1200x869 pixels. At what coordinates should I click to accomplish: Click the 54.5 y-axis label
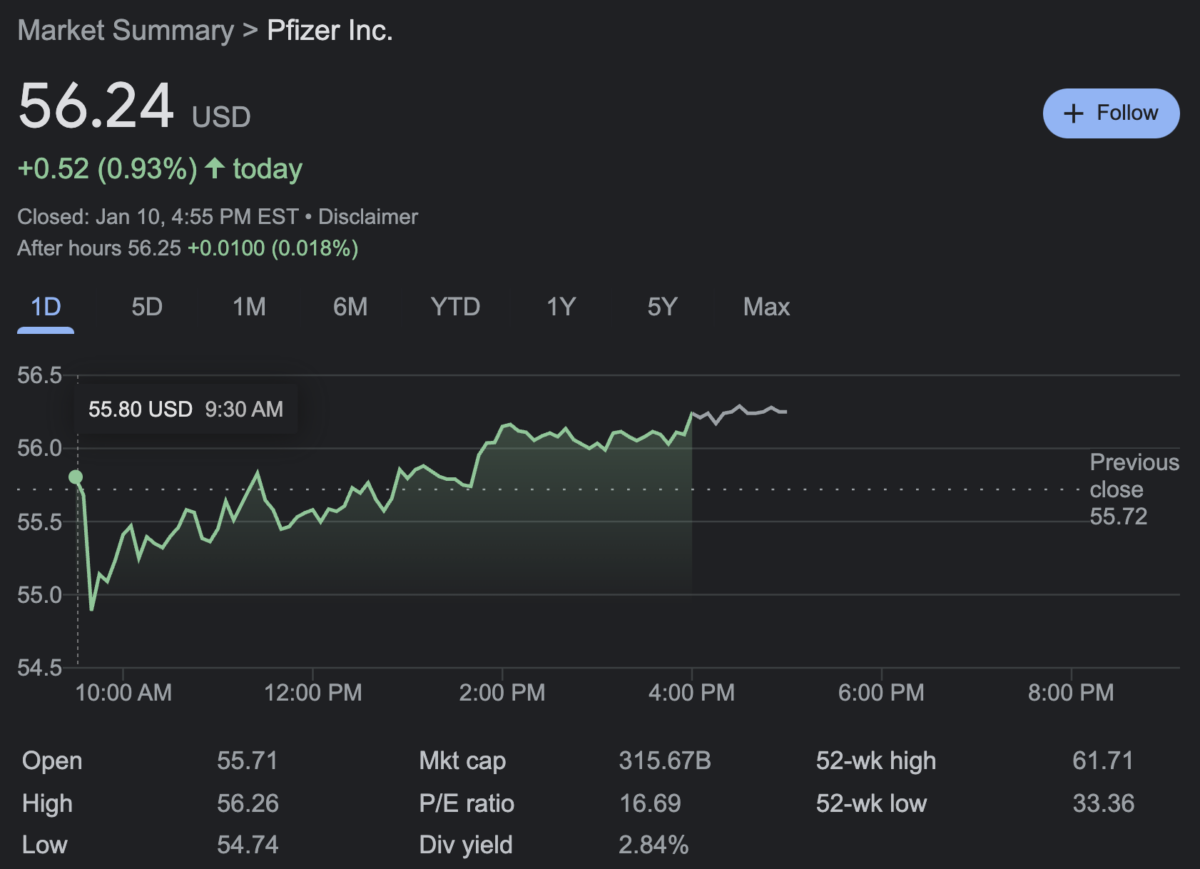(x=40, y=668)
